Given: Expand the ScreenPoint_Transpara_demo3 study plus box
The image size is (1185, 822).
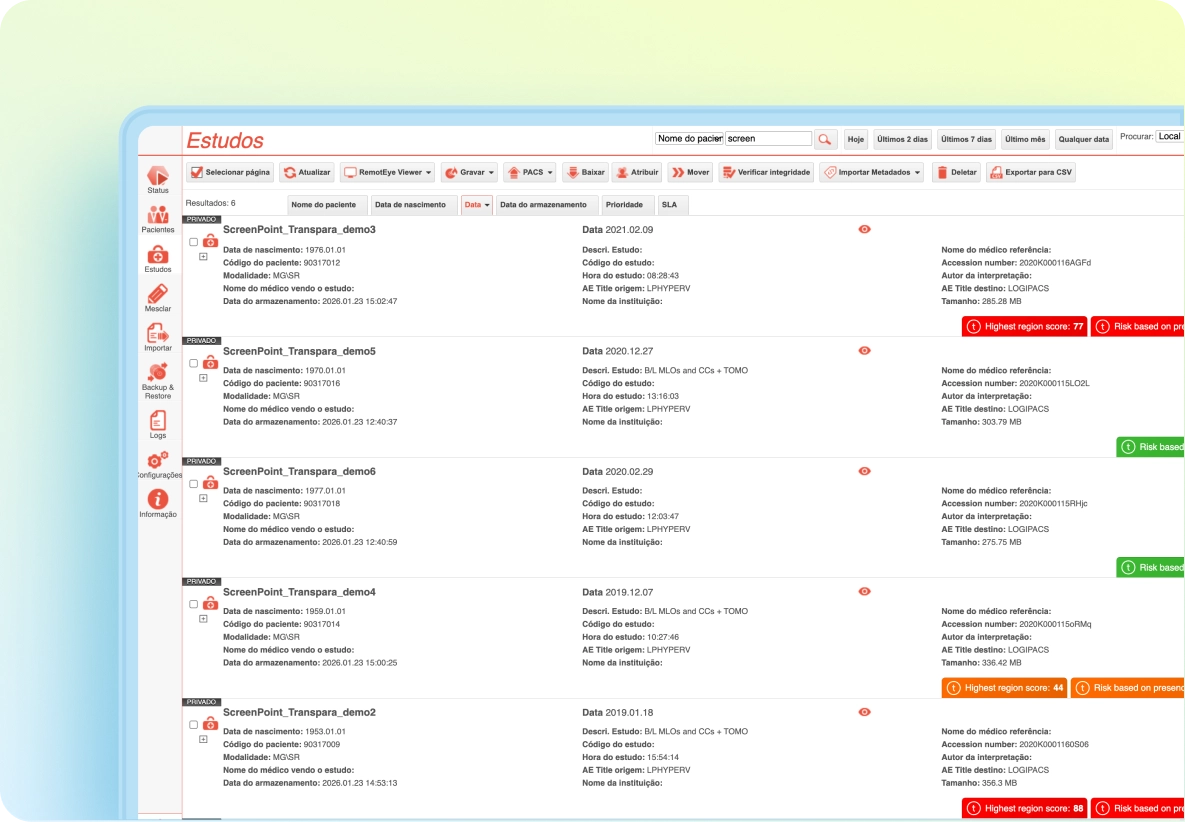Looking at the screenshot, I should coord(203,257).
